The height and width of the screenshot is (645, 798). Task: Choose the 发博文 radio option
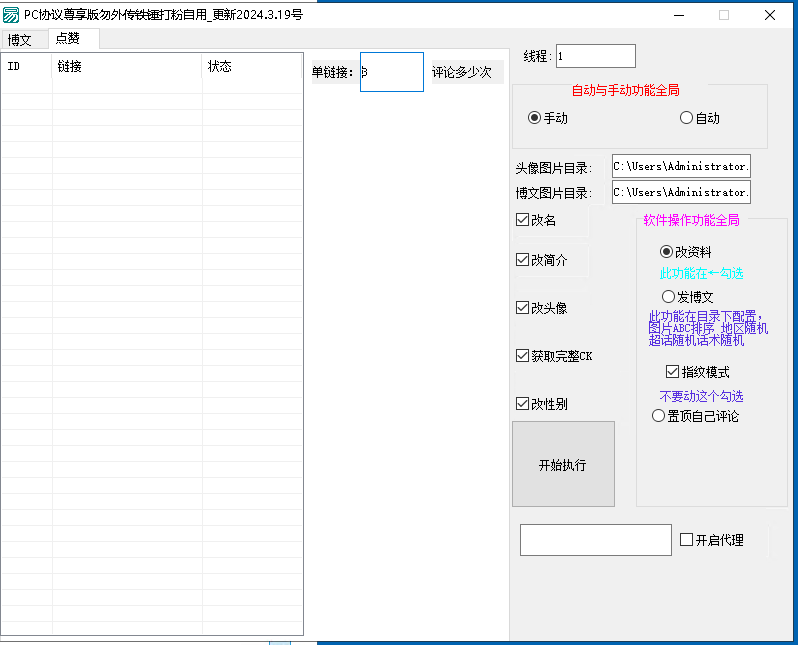668,297
